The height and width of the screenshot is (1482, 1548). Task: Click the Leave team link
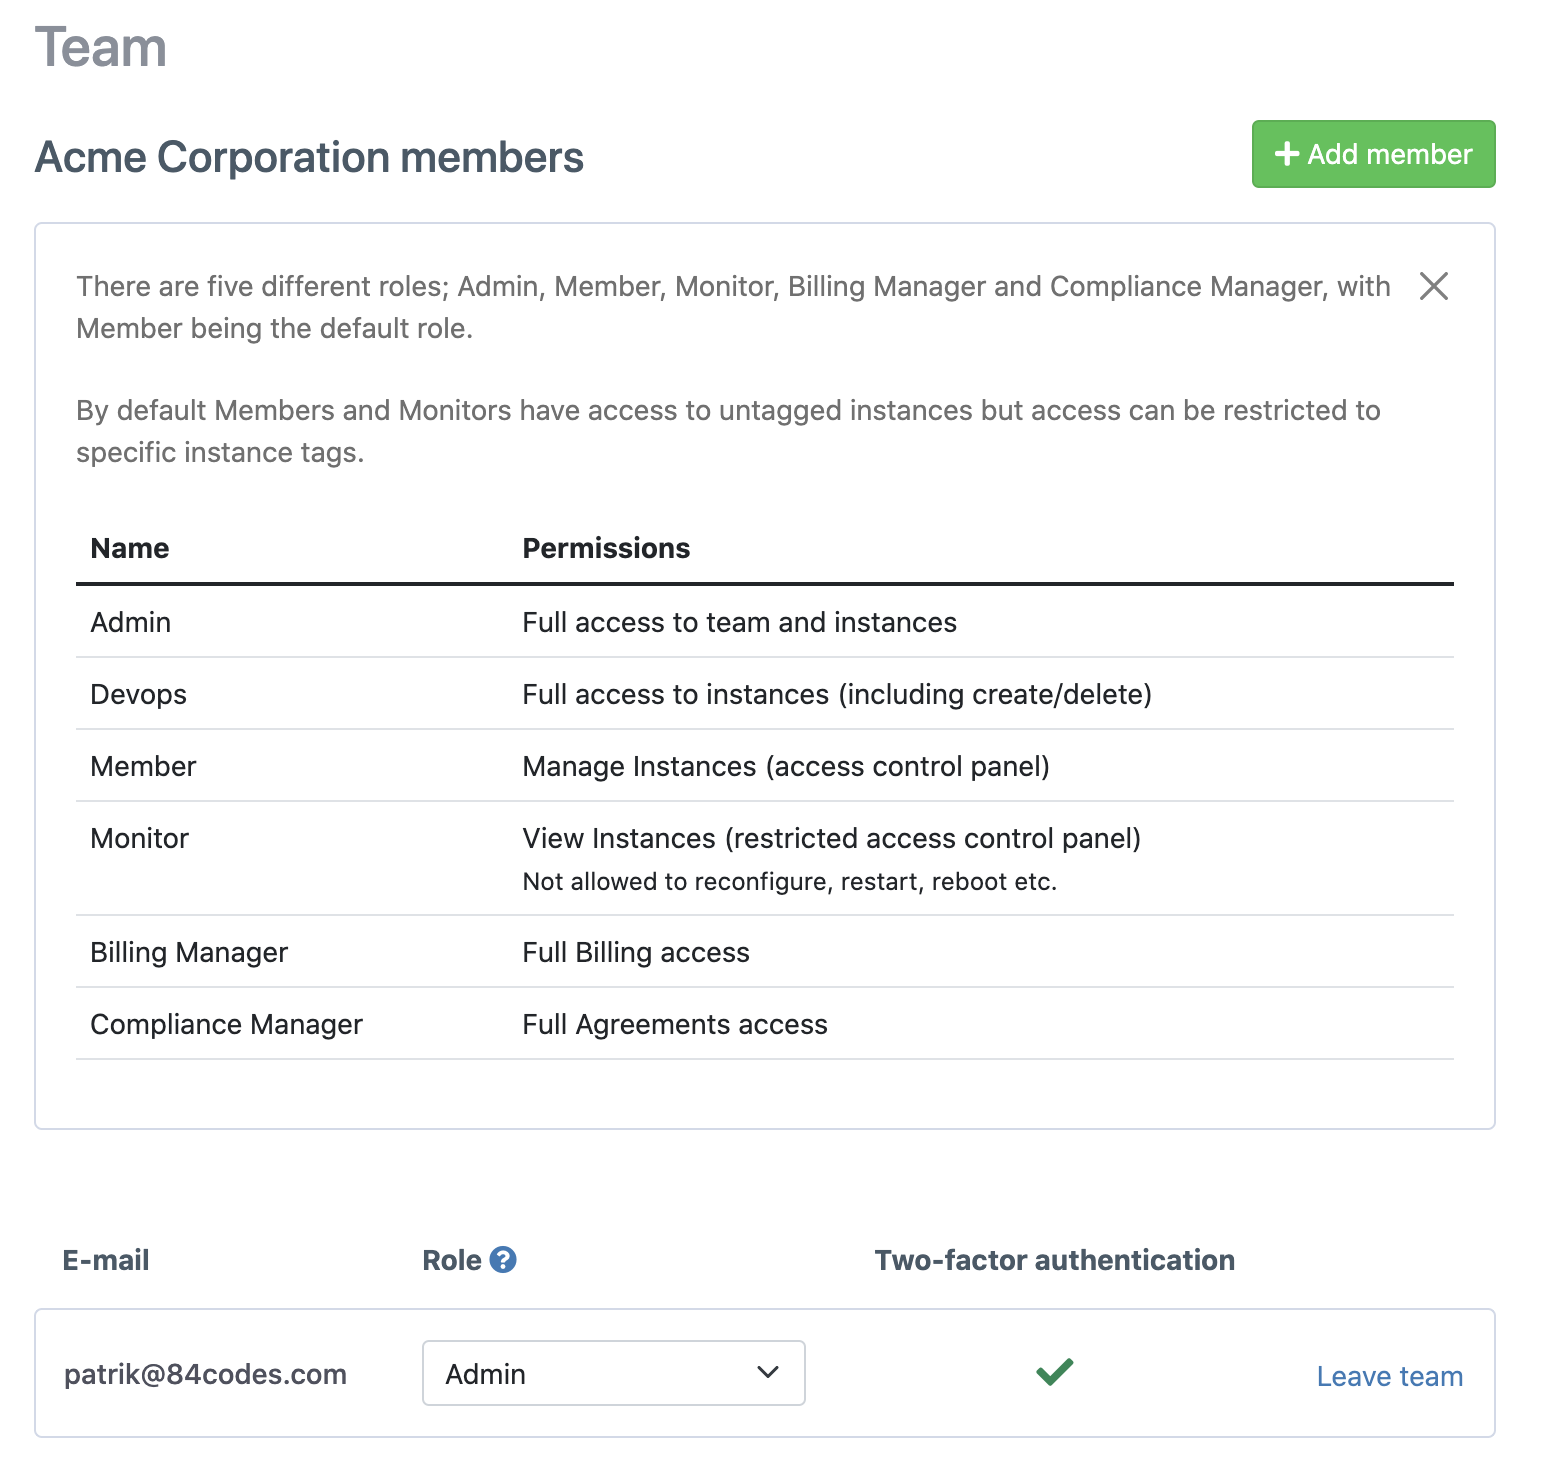(x=1389, y=1376)
